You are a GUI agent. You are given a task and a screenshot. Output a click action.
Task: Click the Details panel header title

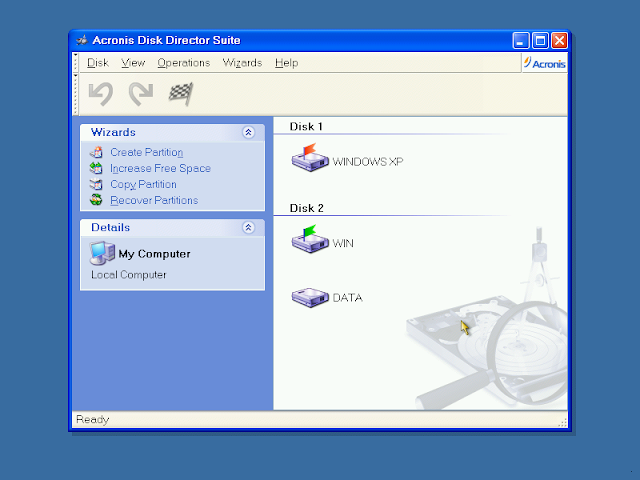[110, 227]
